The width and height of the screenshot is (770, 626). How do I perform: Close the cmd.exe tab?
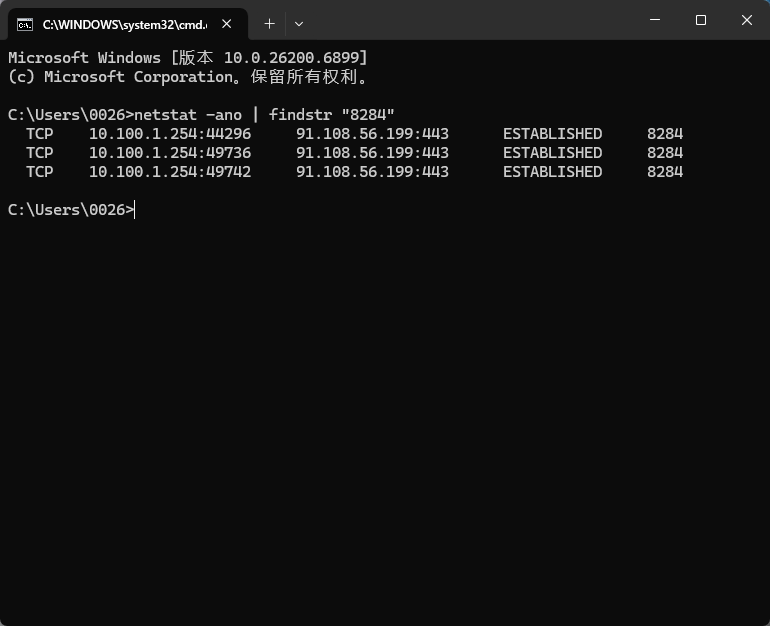click(x=227, y=23)
